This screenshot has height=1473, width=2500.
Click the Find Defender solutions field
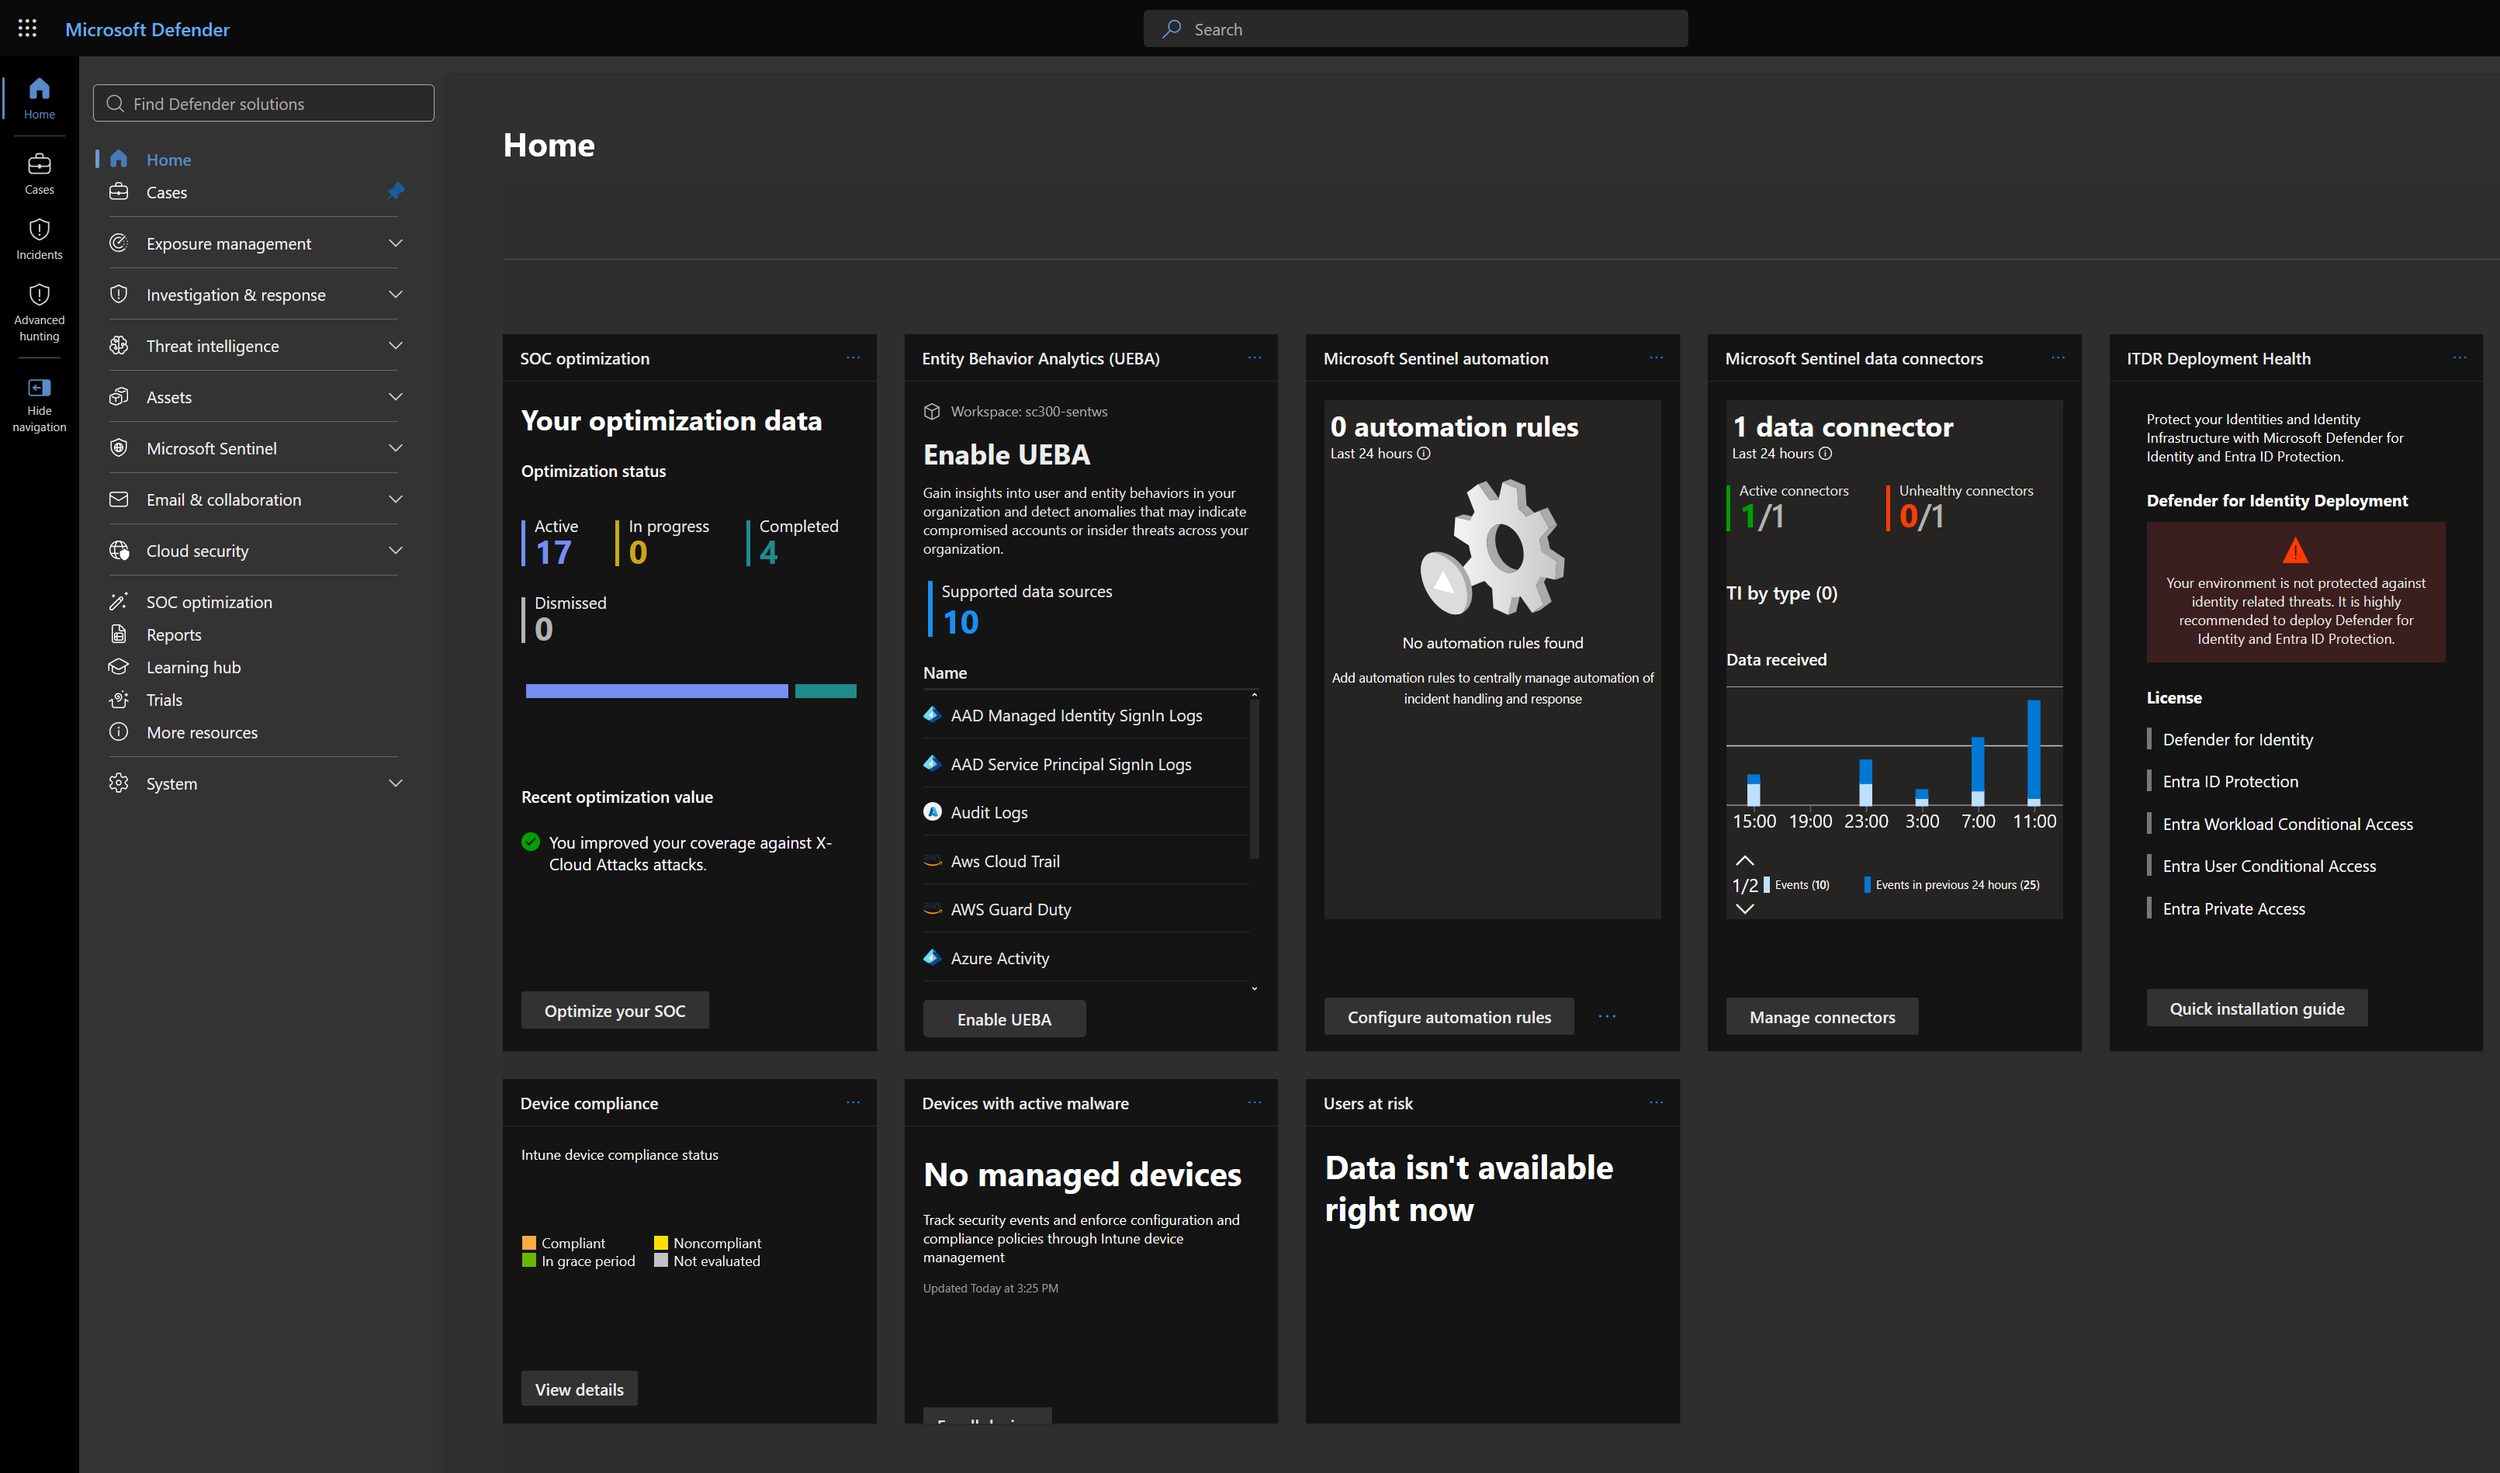point(264,103)
